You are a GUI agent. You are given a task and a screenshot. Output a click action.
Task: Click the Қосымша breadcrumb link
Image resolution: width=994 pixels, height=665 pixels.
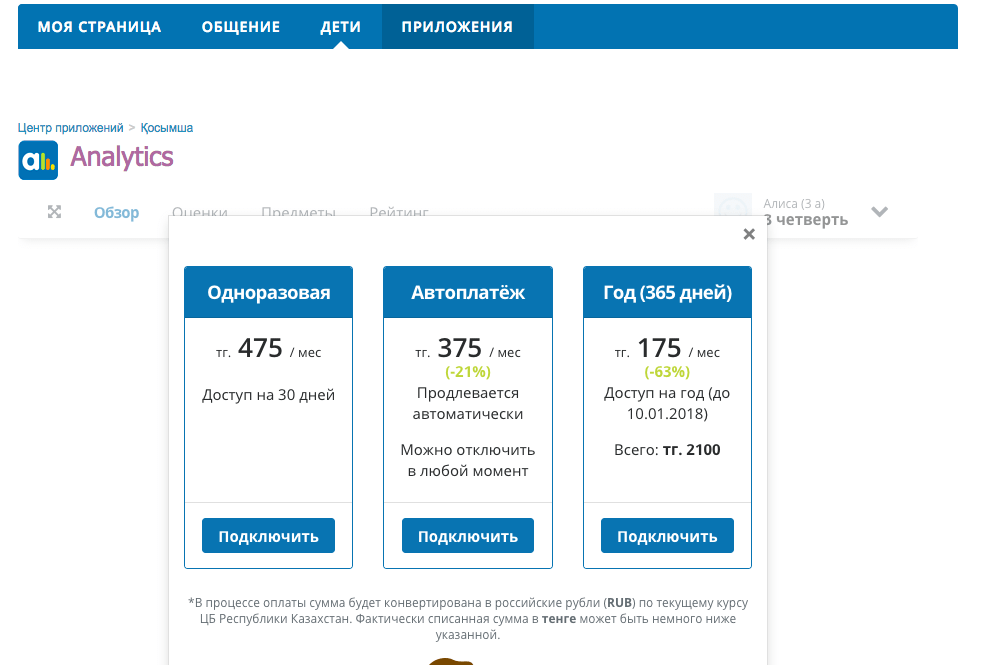[167, 128]
